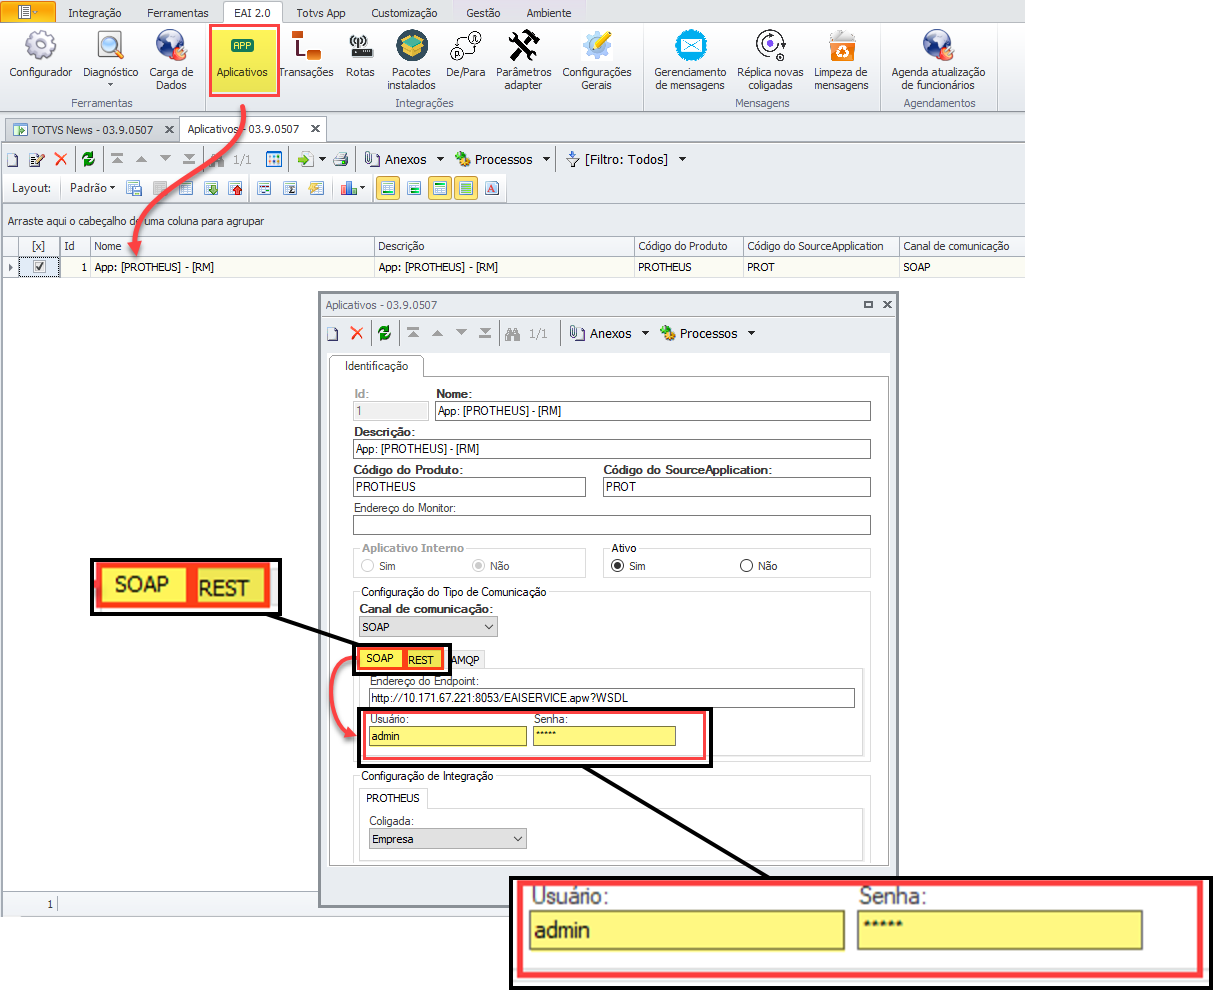
Task: Click the edit record icon in main toolbar
Action: 37,160
